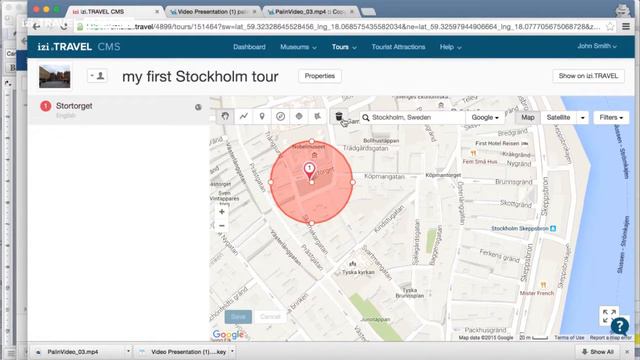Switch to the izi.TRAVEL CMS browser tab
The image size is (640, 360).
coord(115,12)
